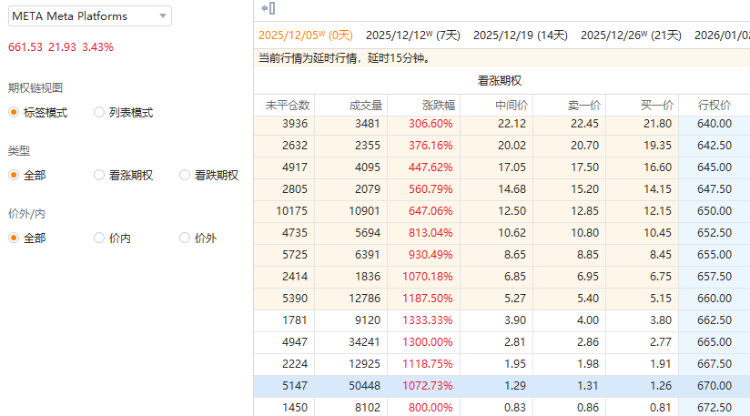Switch to 2025/12/26 (21天) expiry tab
The height and width of the screenshot is (416, 750).
point(631,35)
